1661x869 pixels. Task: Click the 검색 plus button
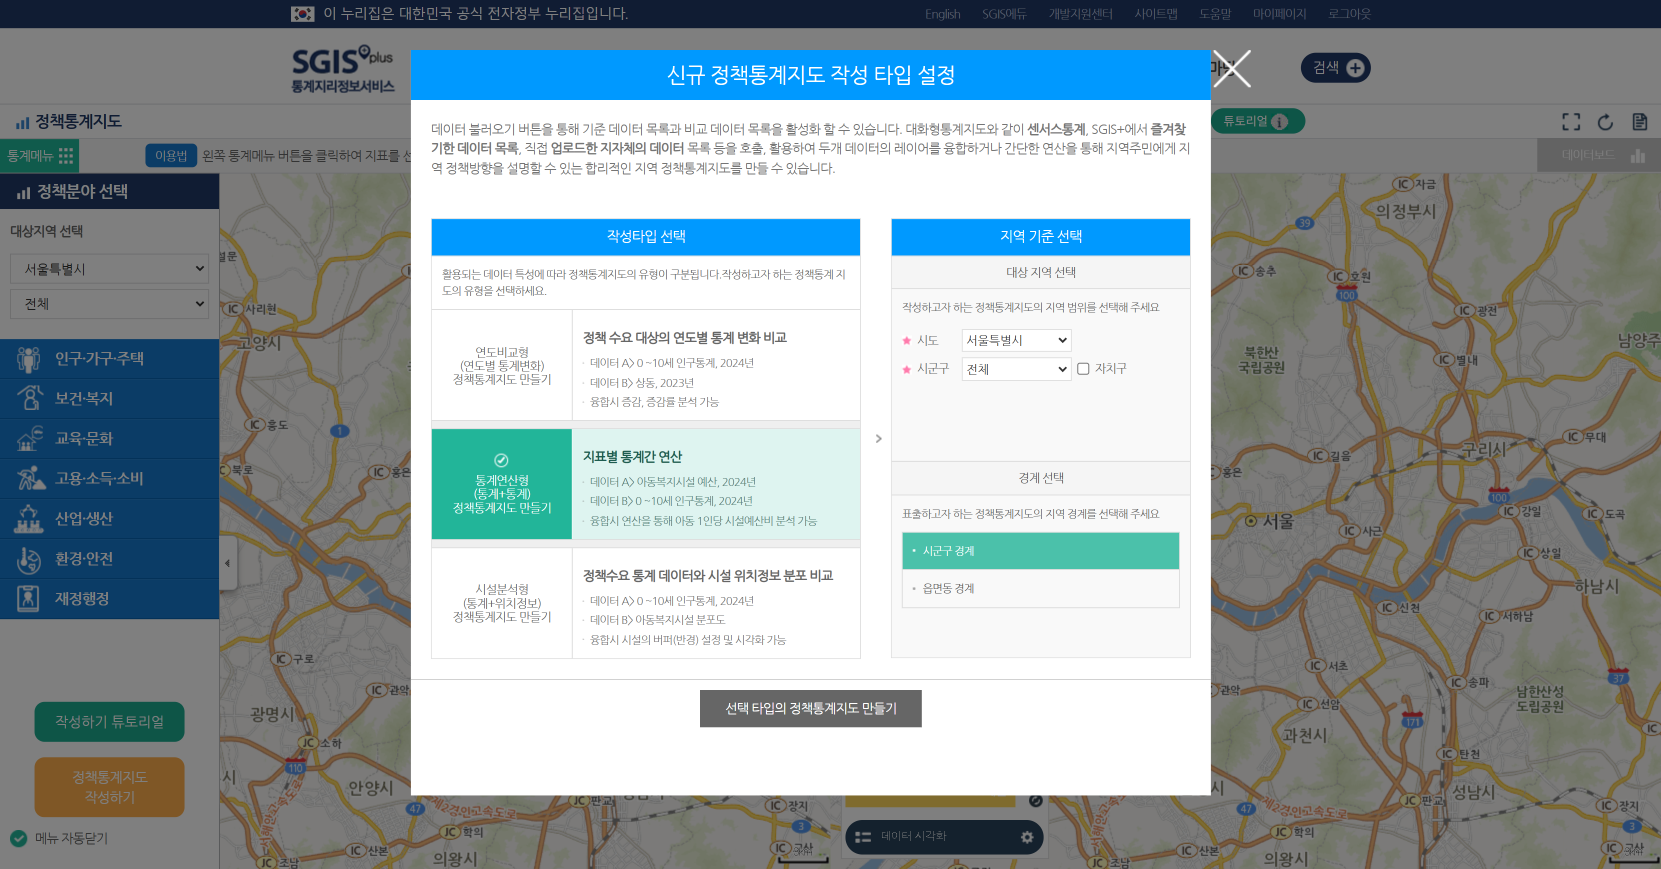coord(1336,68)
